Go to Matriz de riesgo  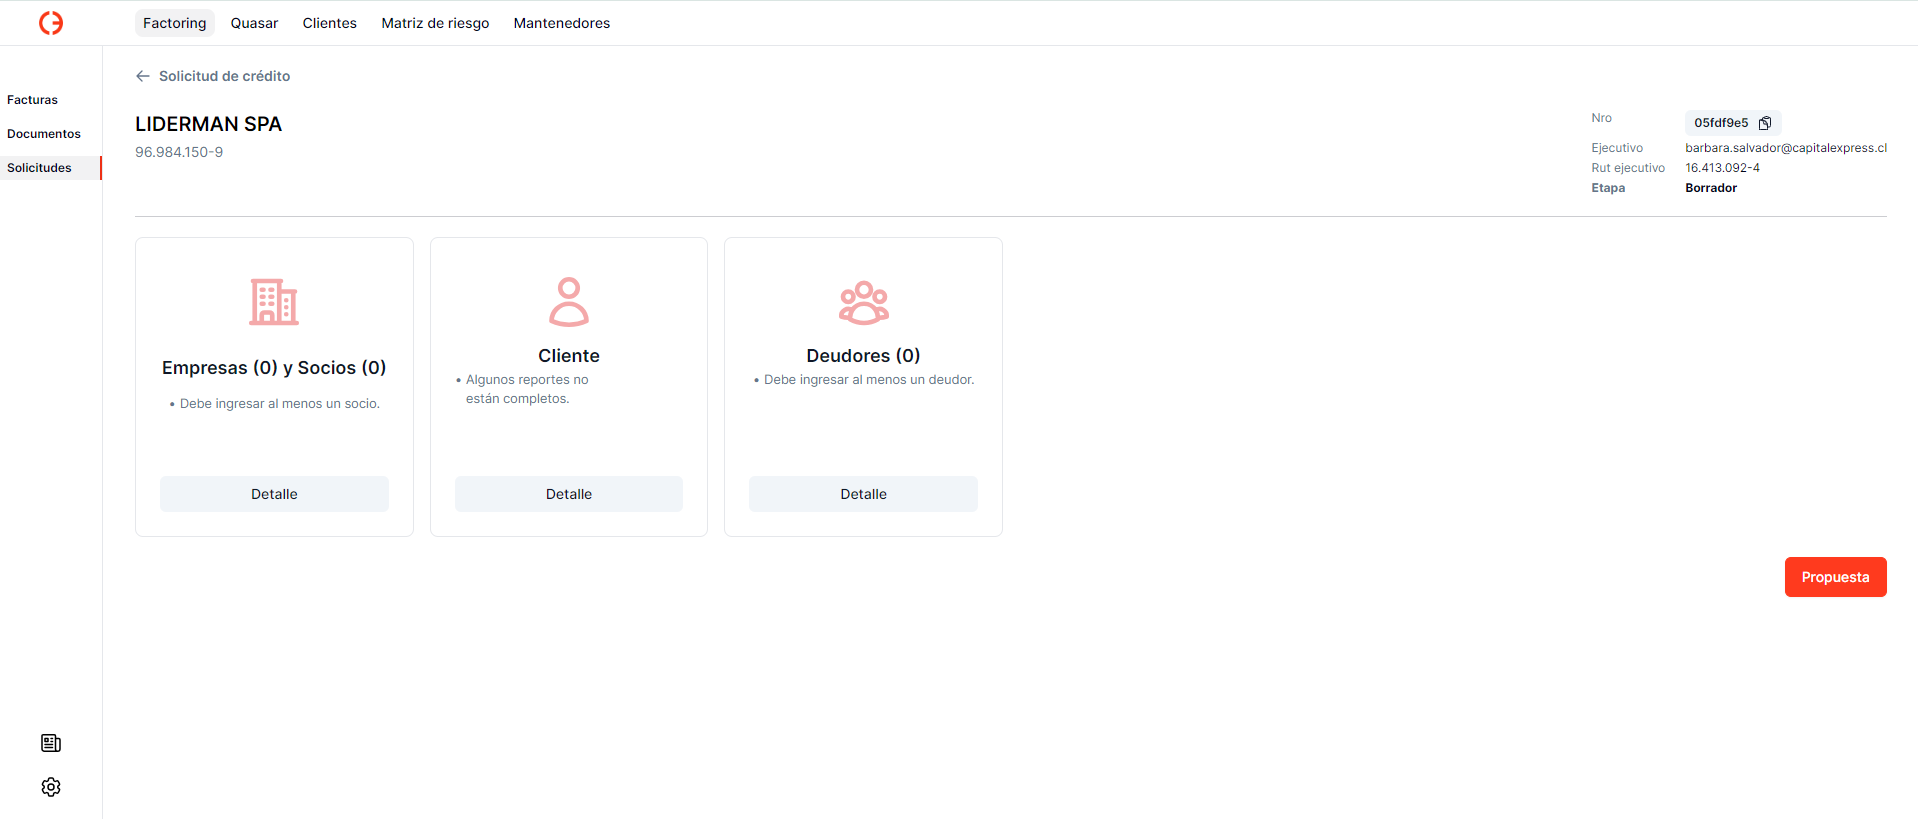click(x=435, y=23)
